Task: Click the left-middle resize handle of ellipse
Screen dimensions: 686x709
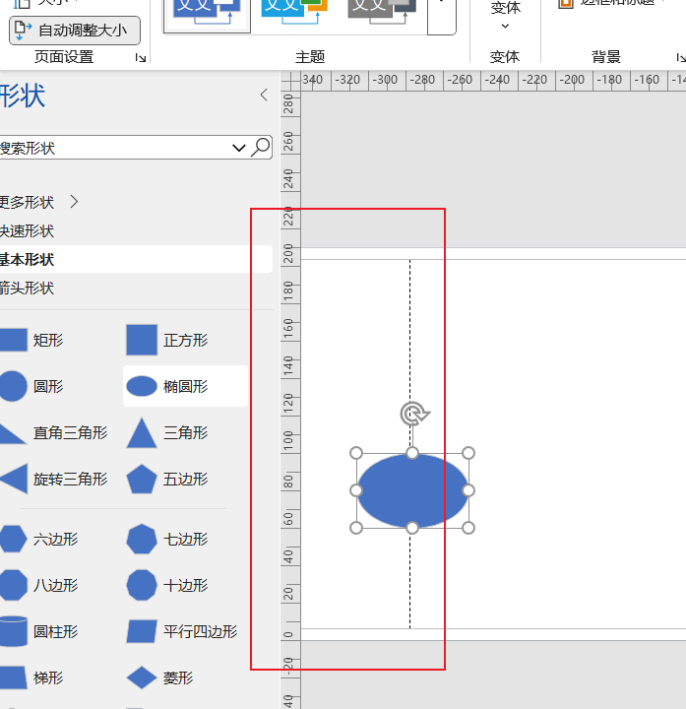Action: 356,491
